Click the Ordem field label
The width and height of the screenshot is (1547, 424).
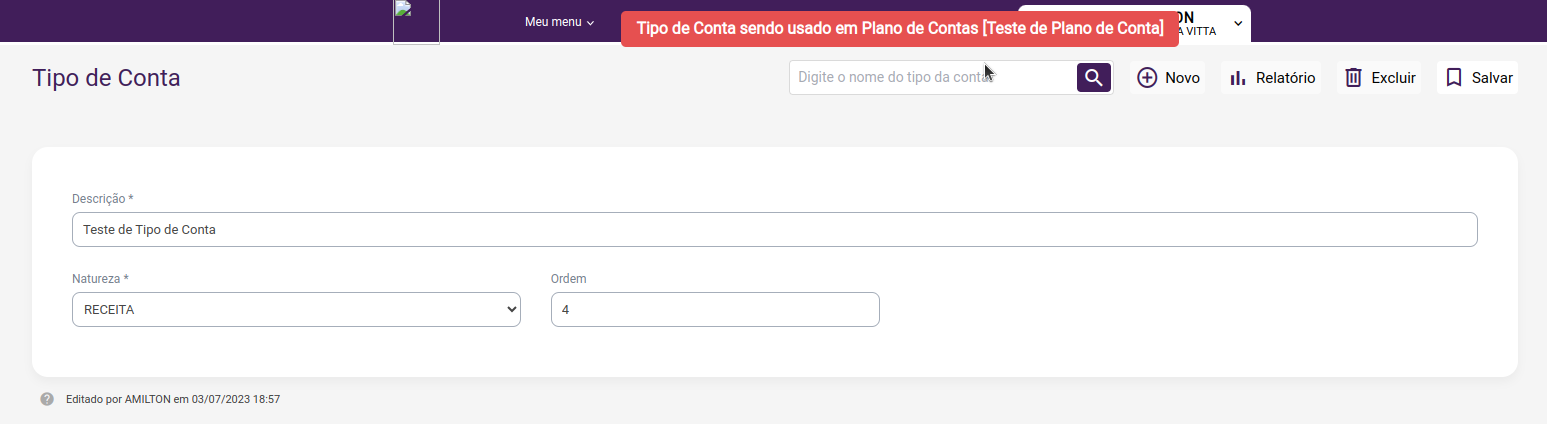568,279
